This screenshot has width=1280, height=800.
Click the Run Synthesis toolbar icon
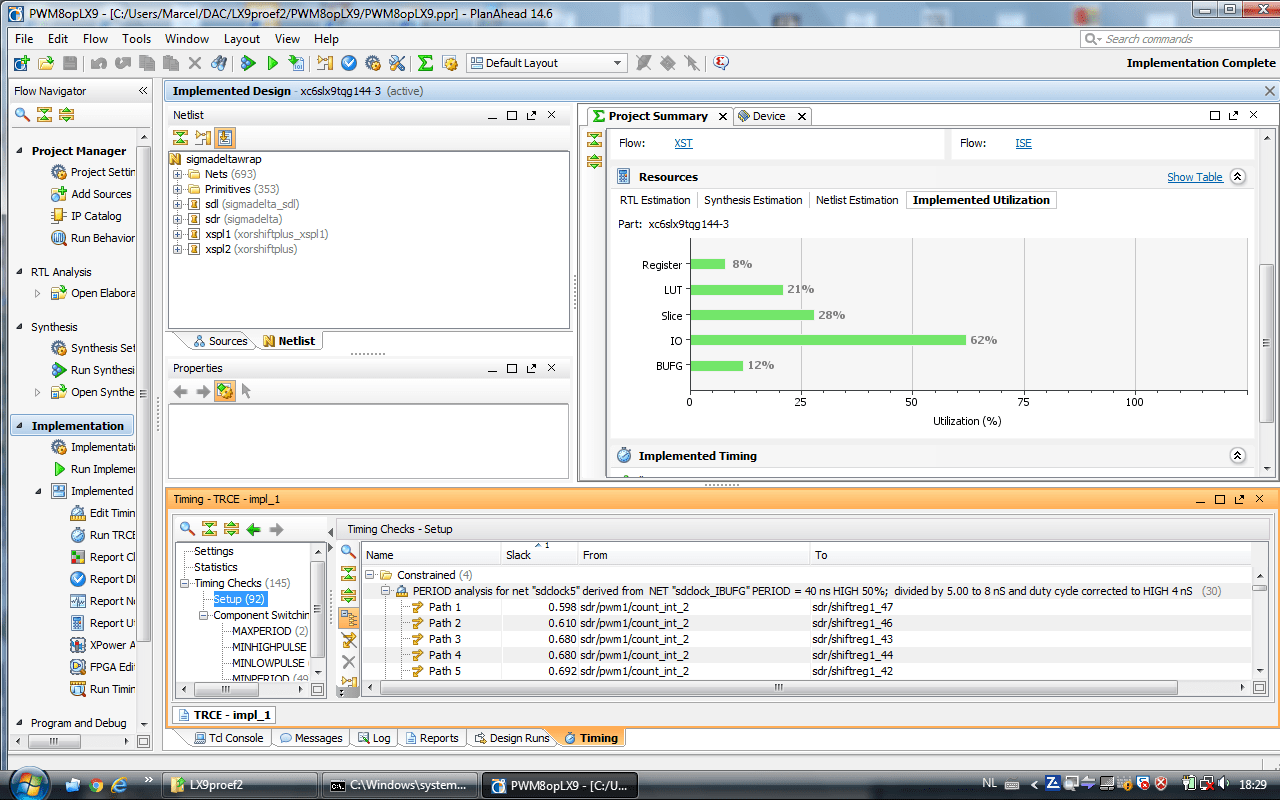coord(248,63)
